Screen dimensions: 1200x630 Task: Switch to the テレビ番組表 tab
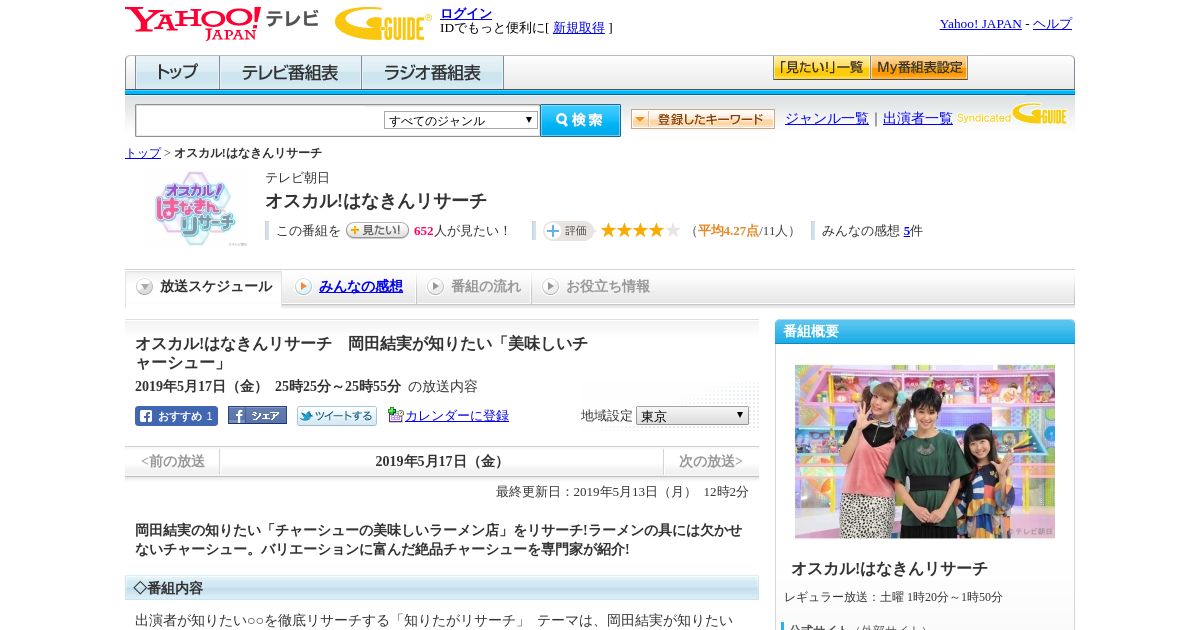[290, 73]
